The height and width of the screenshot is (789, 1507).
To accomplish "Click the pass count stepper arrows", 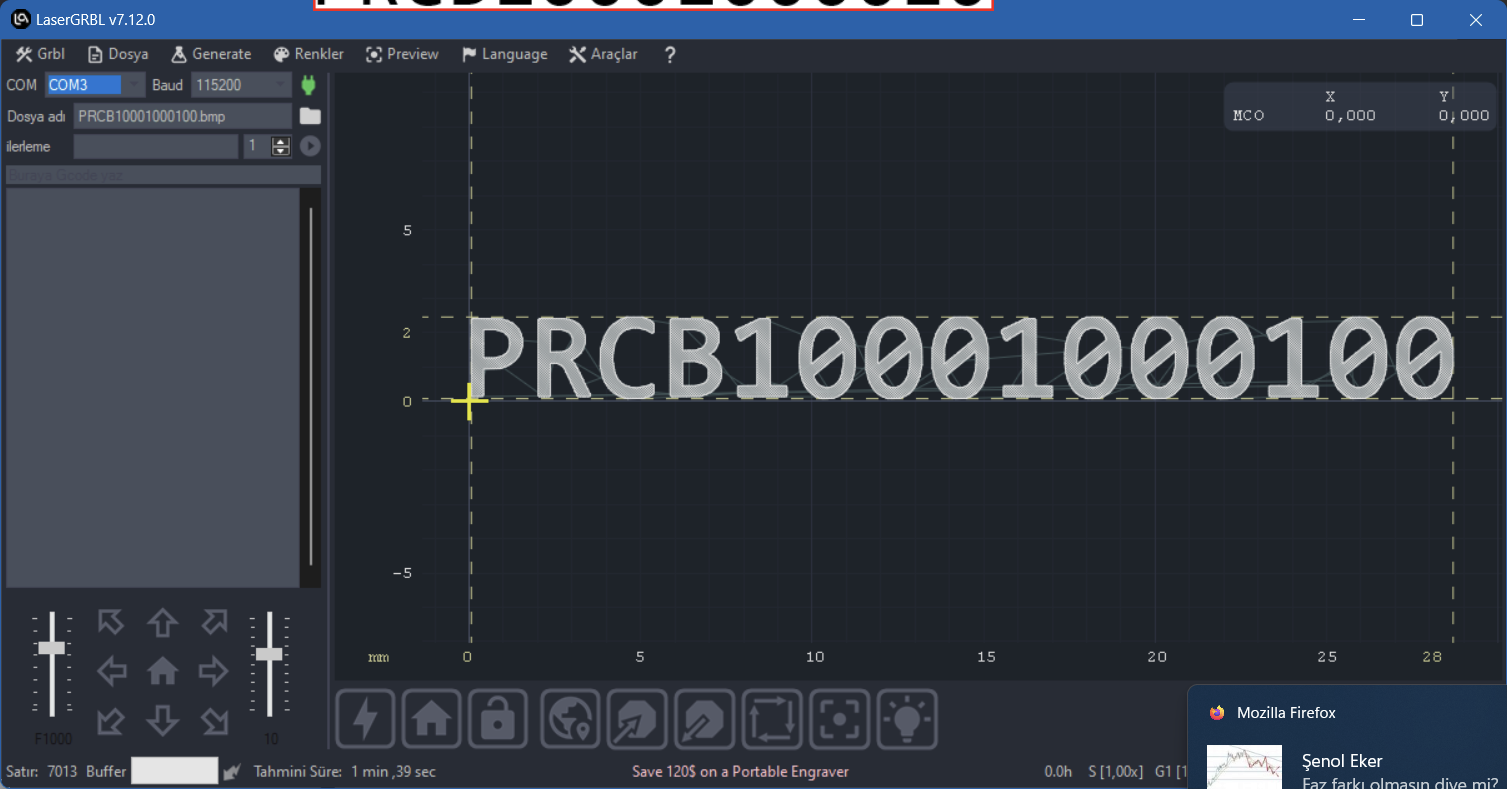I will pyautogui.click(x=281, y=146).
